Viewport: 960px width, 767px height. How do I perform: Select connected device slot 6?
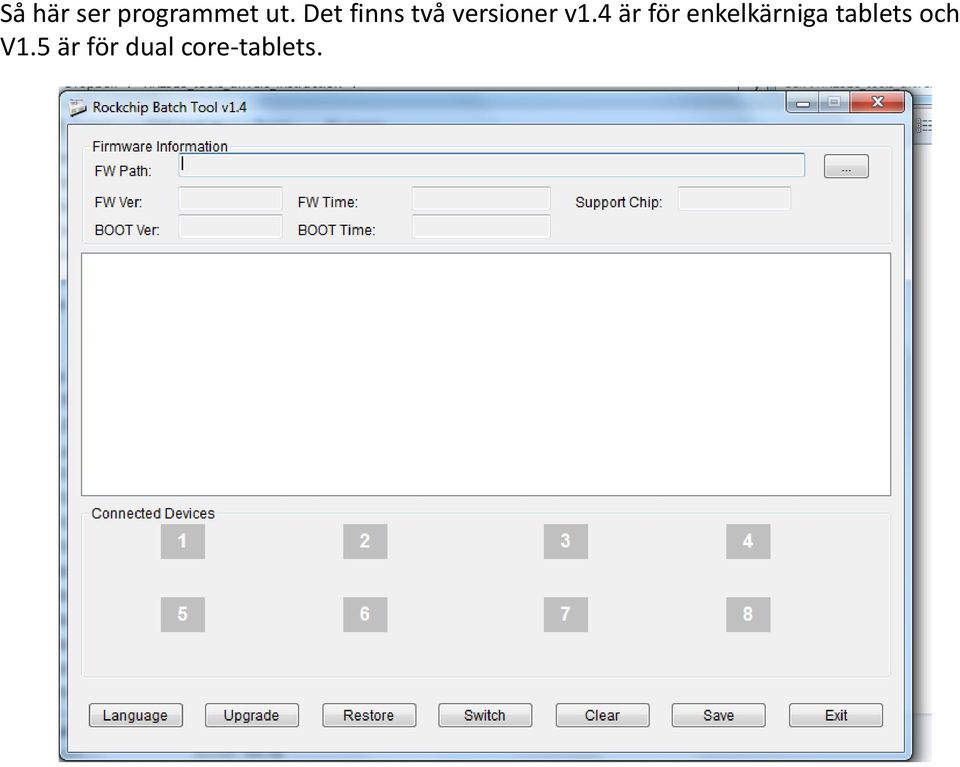click(365, 615)
